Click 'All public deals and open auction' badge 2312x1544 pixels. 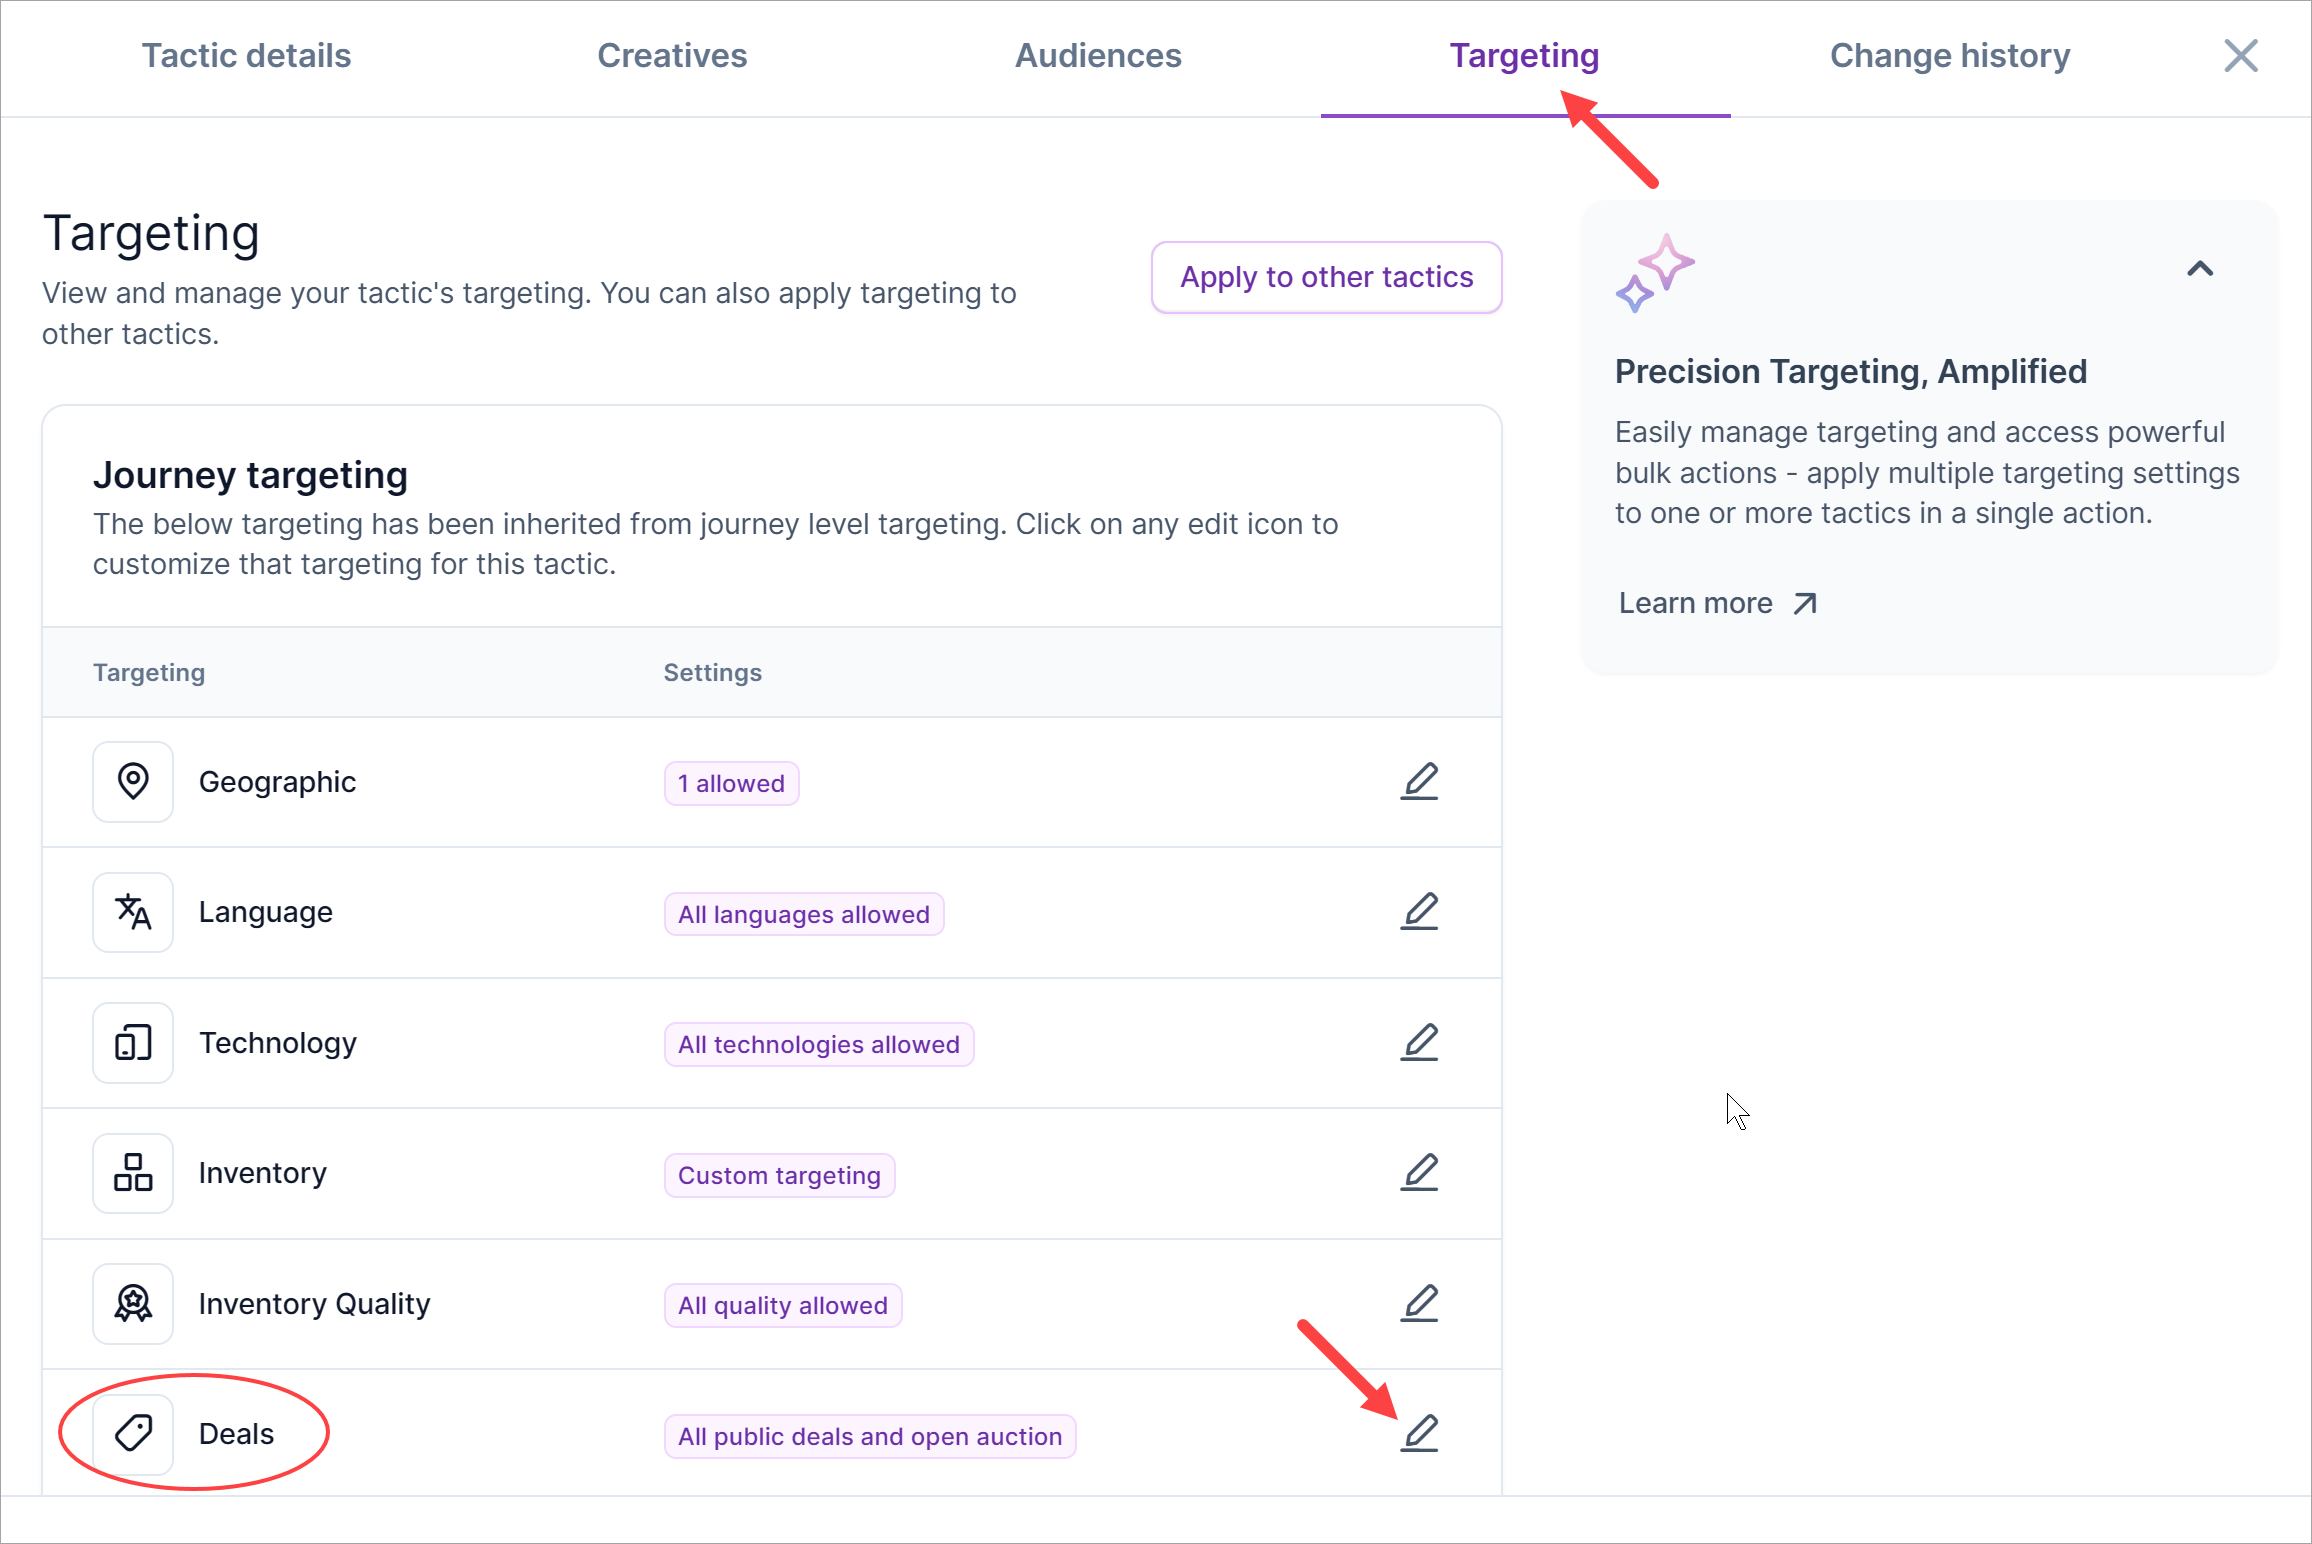(869, 1437)
